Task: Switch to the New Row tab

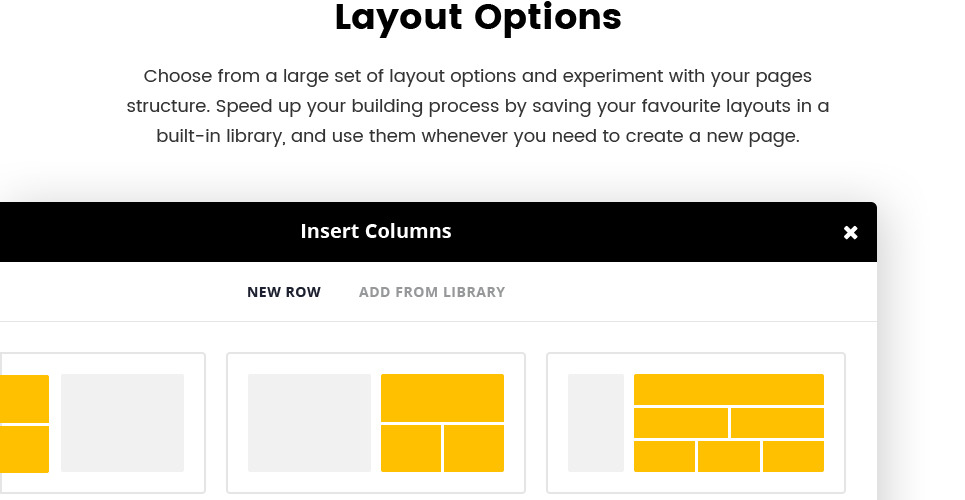Action: pos(284,292)
